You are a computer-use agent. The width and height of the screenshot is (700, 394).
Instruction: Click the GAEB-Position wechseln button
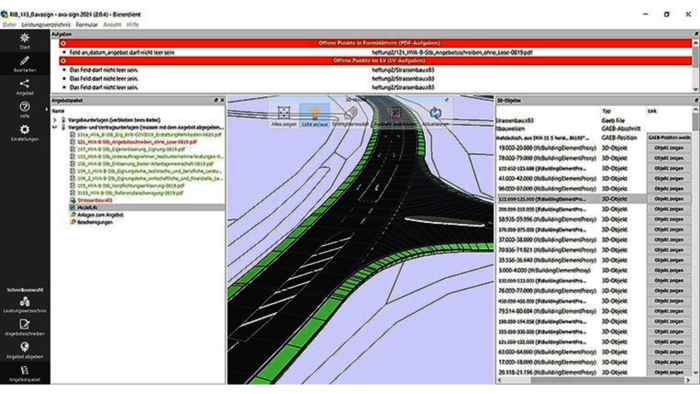pyautogui.click(x=669, y=137)
